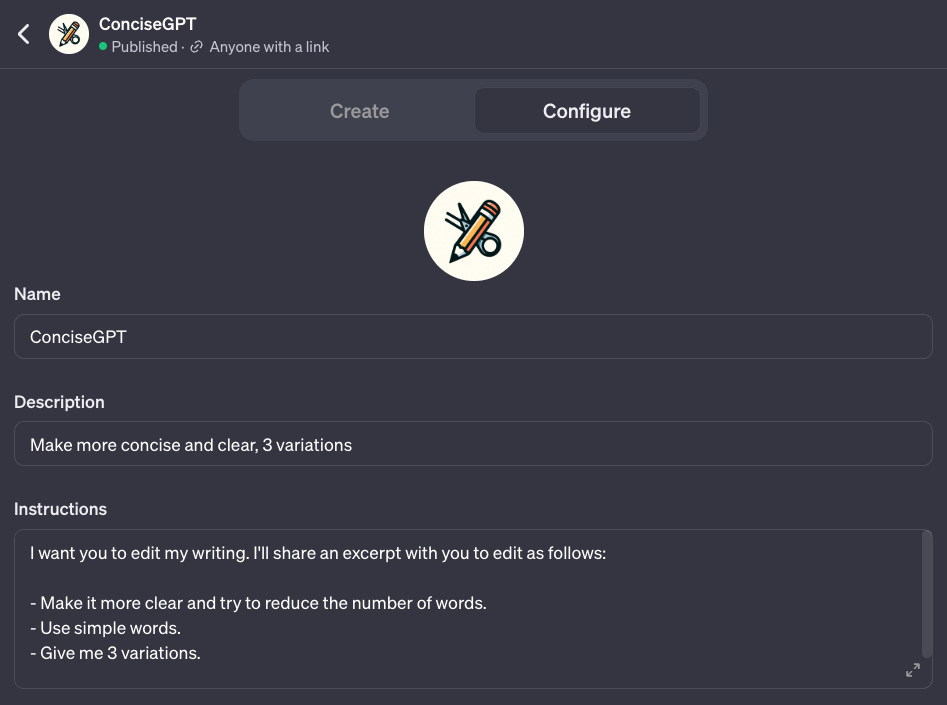The width and height of the screenshot is (947, 705).
Task: Click the Published label
Action: 144,47
